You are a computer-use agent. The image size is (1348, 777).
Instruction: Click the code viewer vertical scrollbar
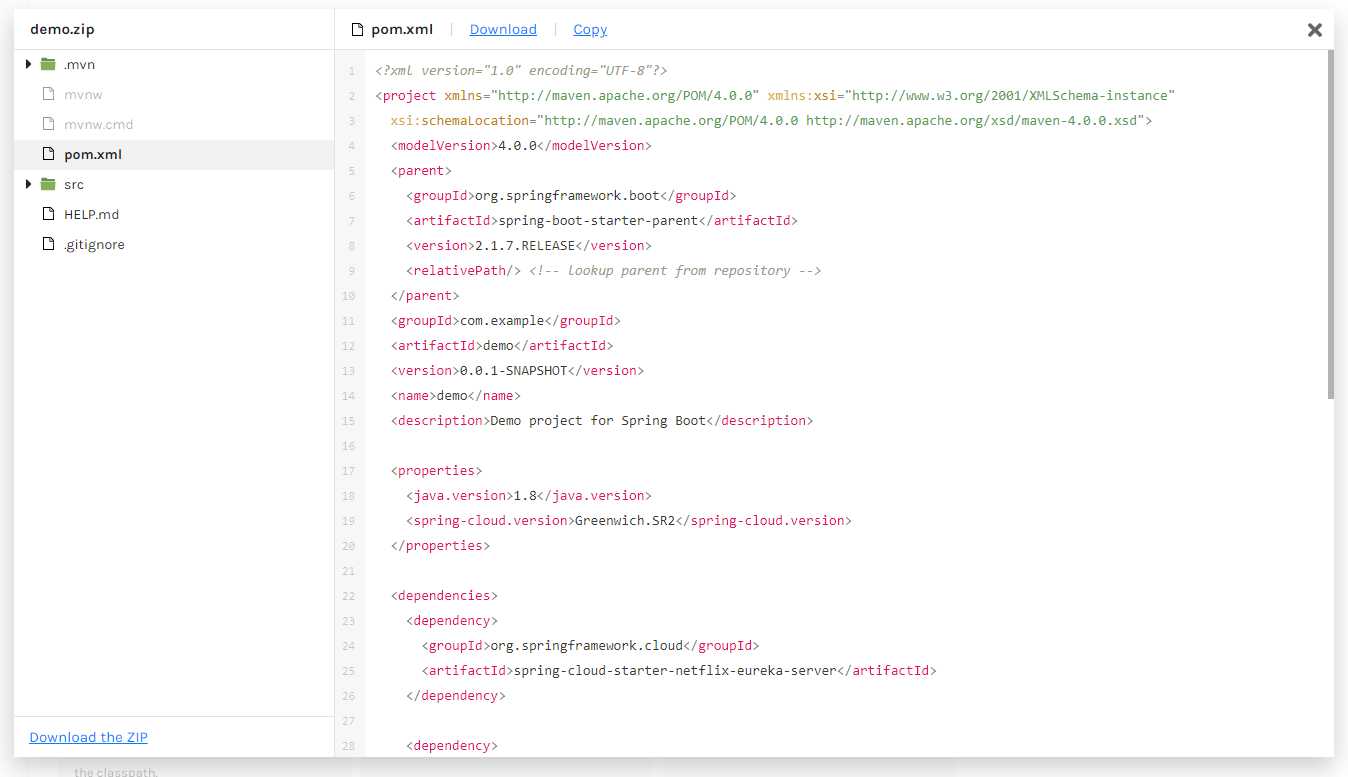point(1330,225)
